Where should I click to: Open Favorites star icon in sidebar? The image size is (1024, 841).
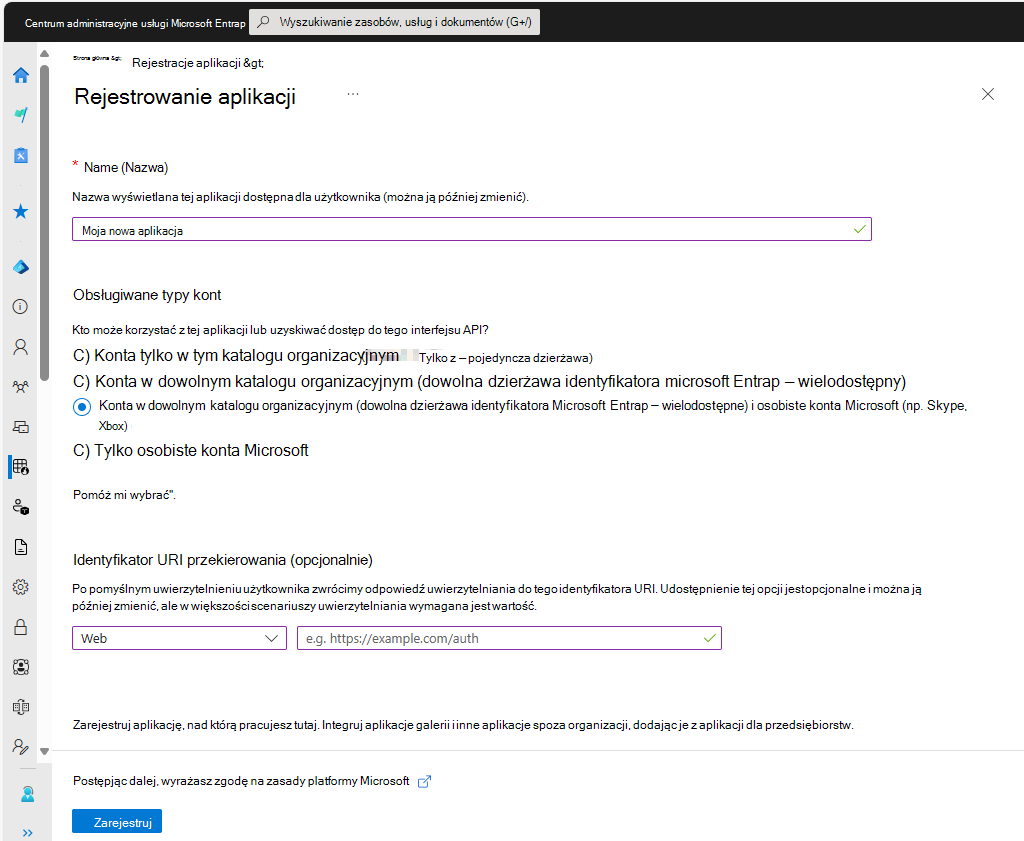tap(21, 212)
